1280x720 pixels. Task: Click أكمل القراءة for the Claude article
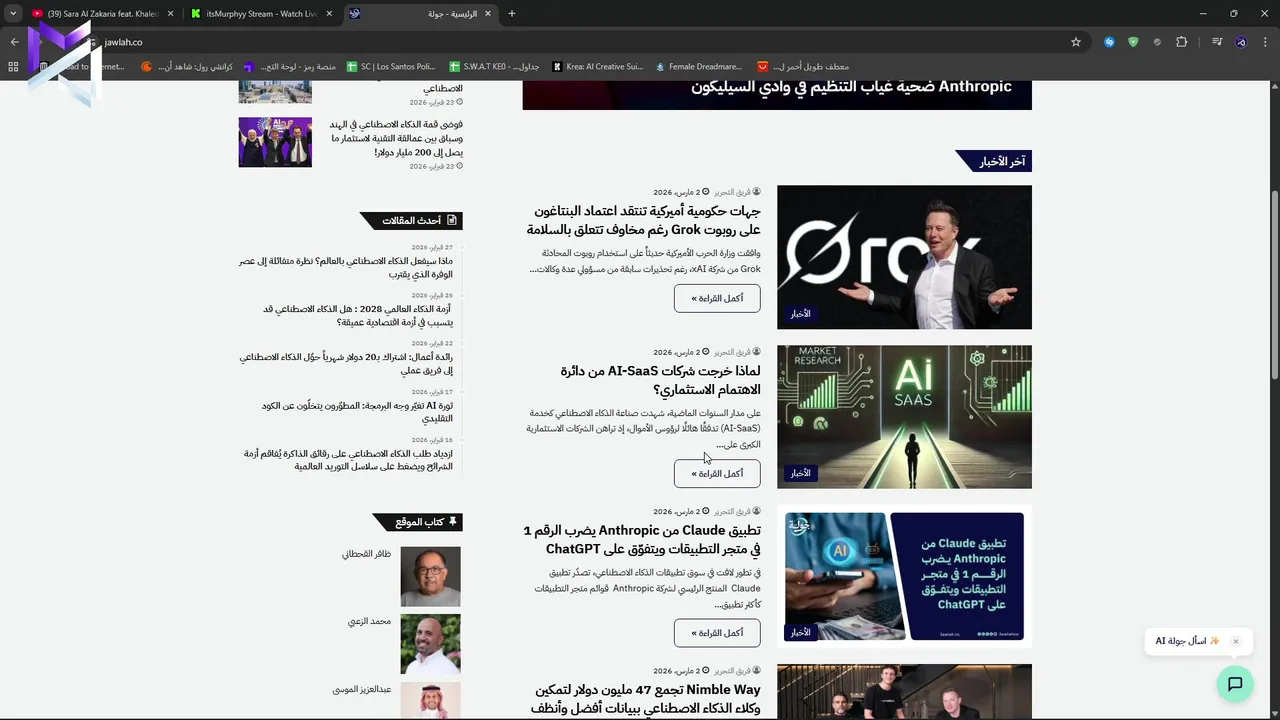(x=717, y=633)
